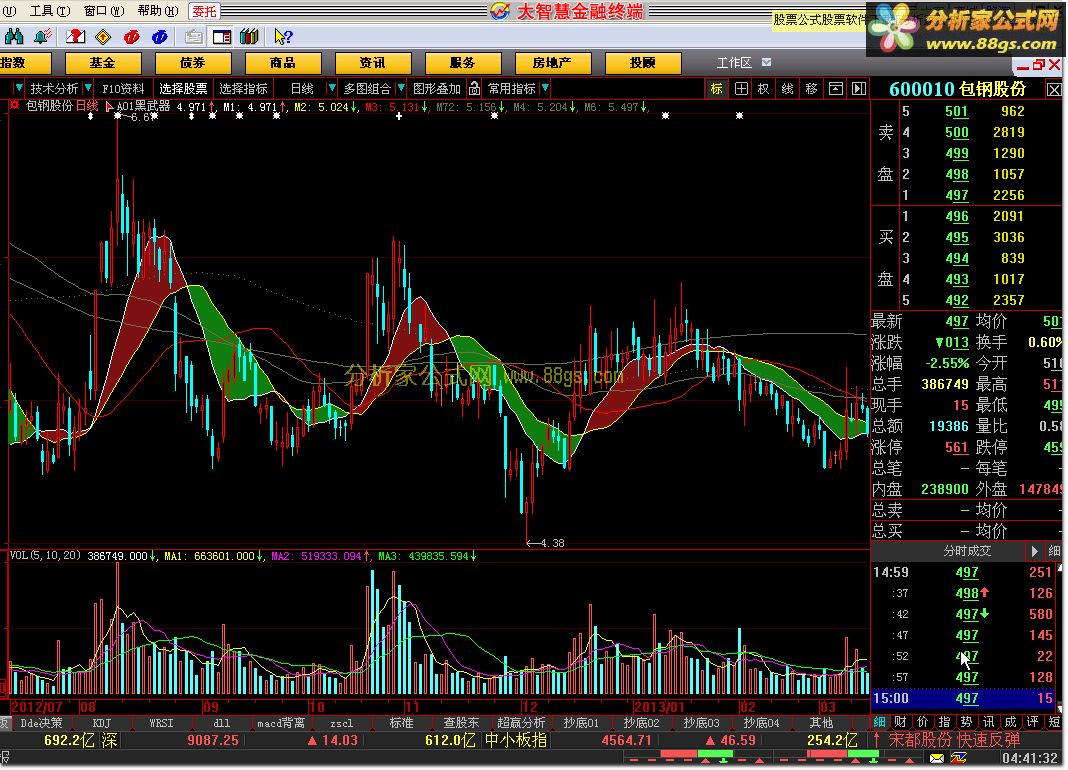Click the red question mark chart icon
This screenshot has width=1068, height=770.
pyautogui.click(x=75, y=36)
